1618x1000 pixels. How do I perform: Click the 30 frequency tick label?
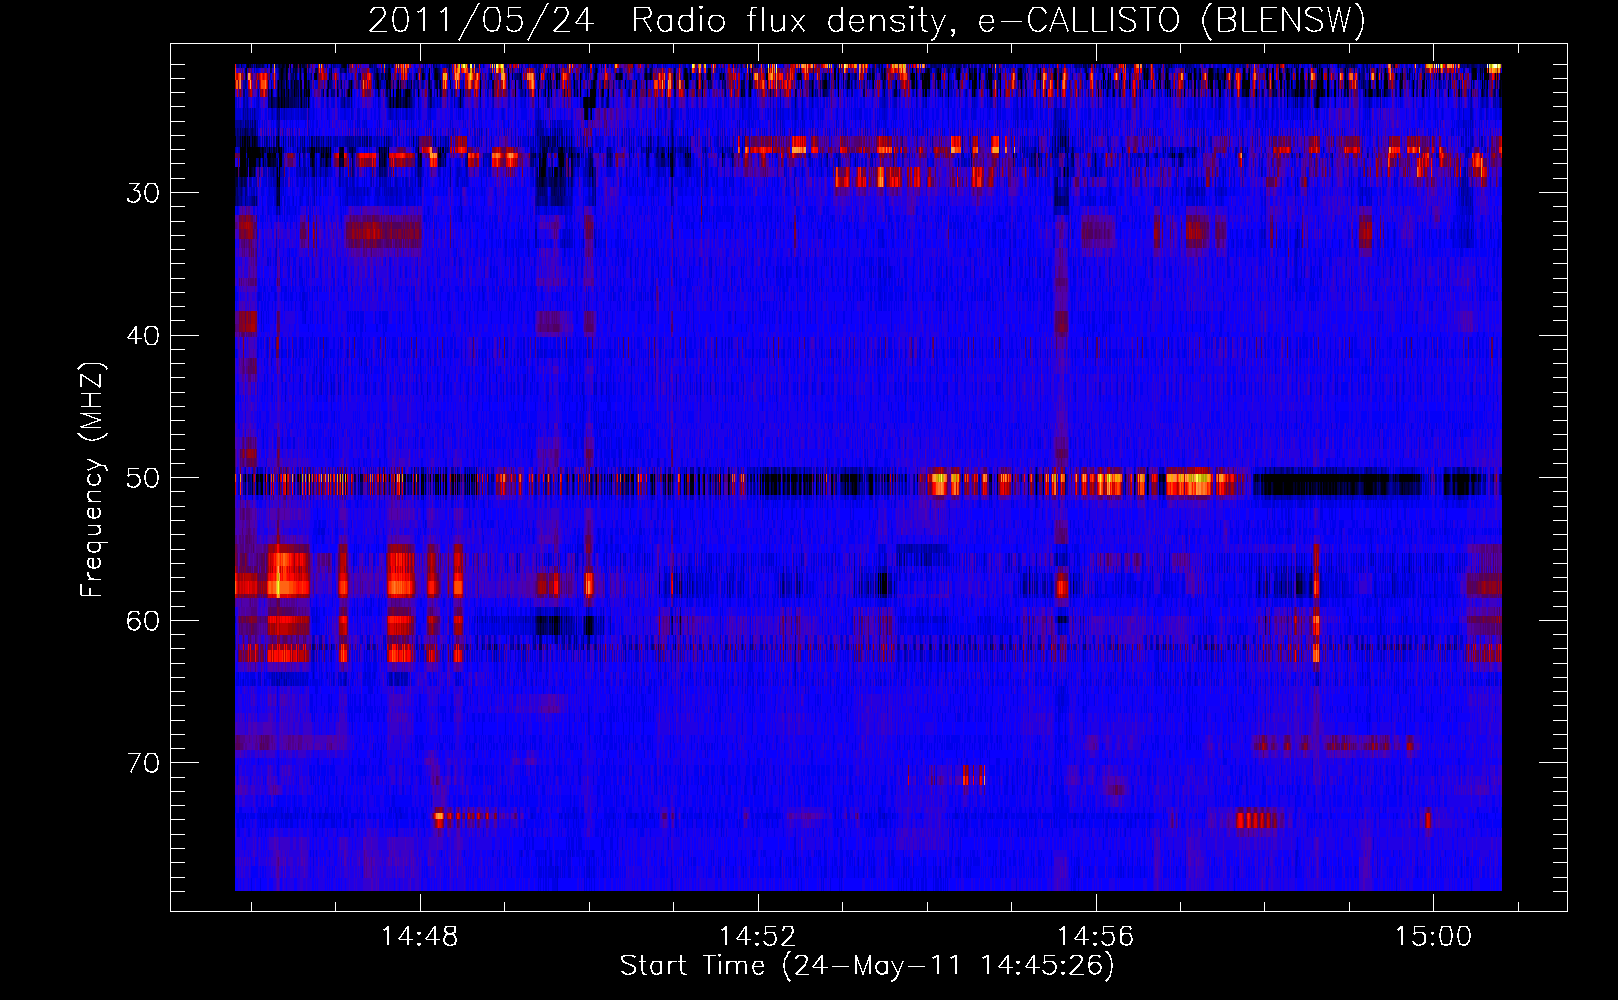point(143,193)
